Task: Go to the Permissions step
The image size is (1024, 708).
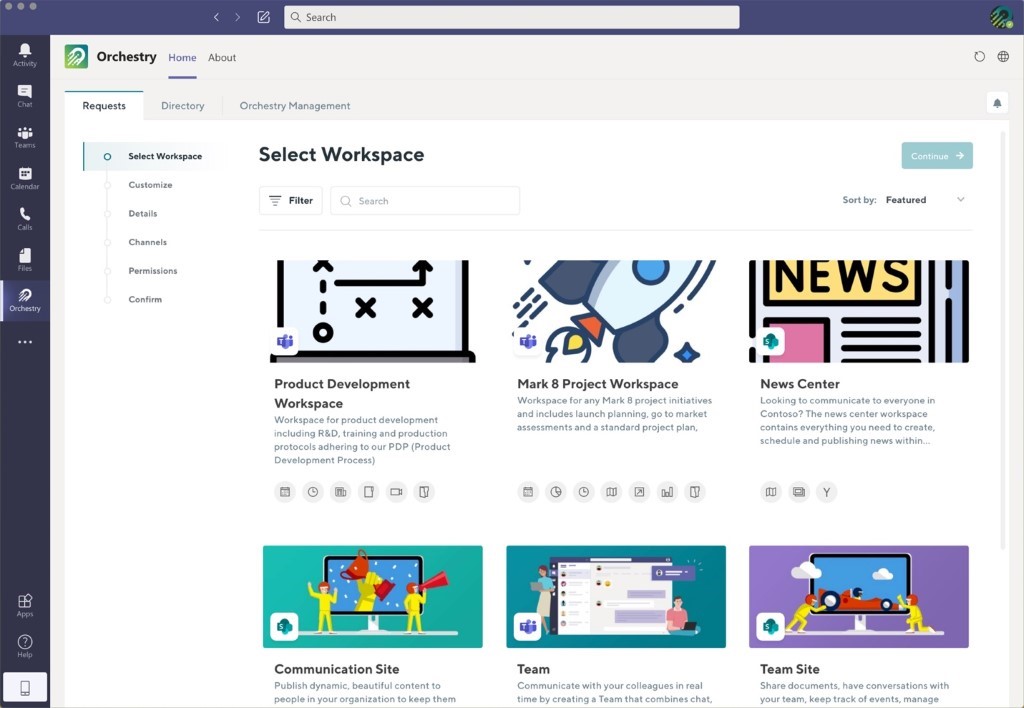Action: (x=153, y=271)
